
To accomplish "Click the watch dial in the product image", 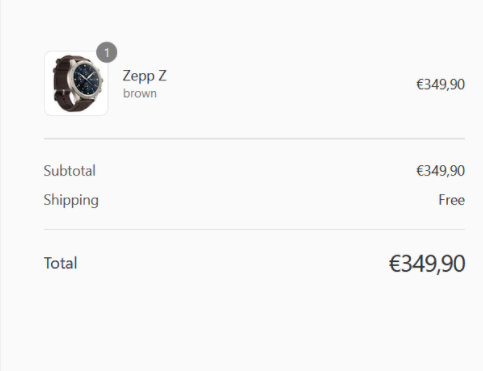I will click(87, 77).
